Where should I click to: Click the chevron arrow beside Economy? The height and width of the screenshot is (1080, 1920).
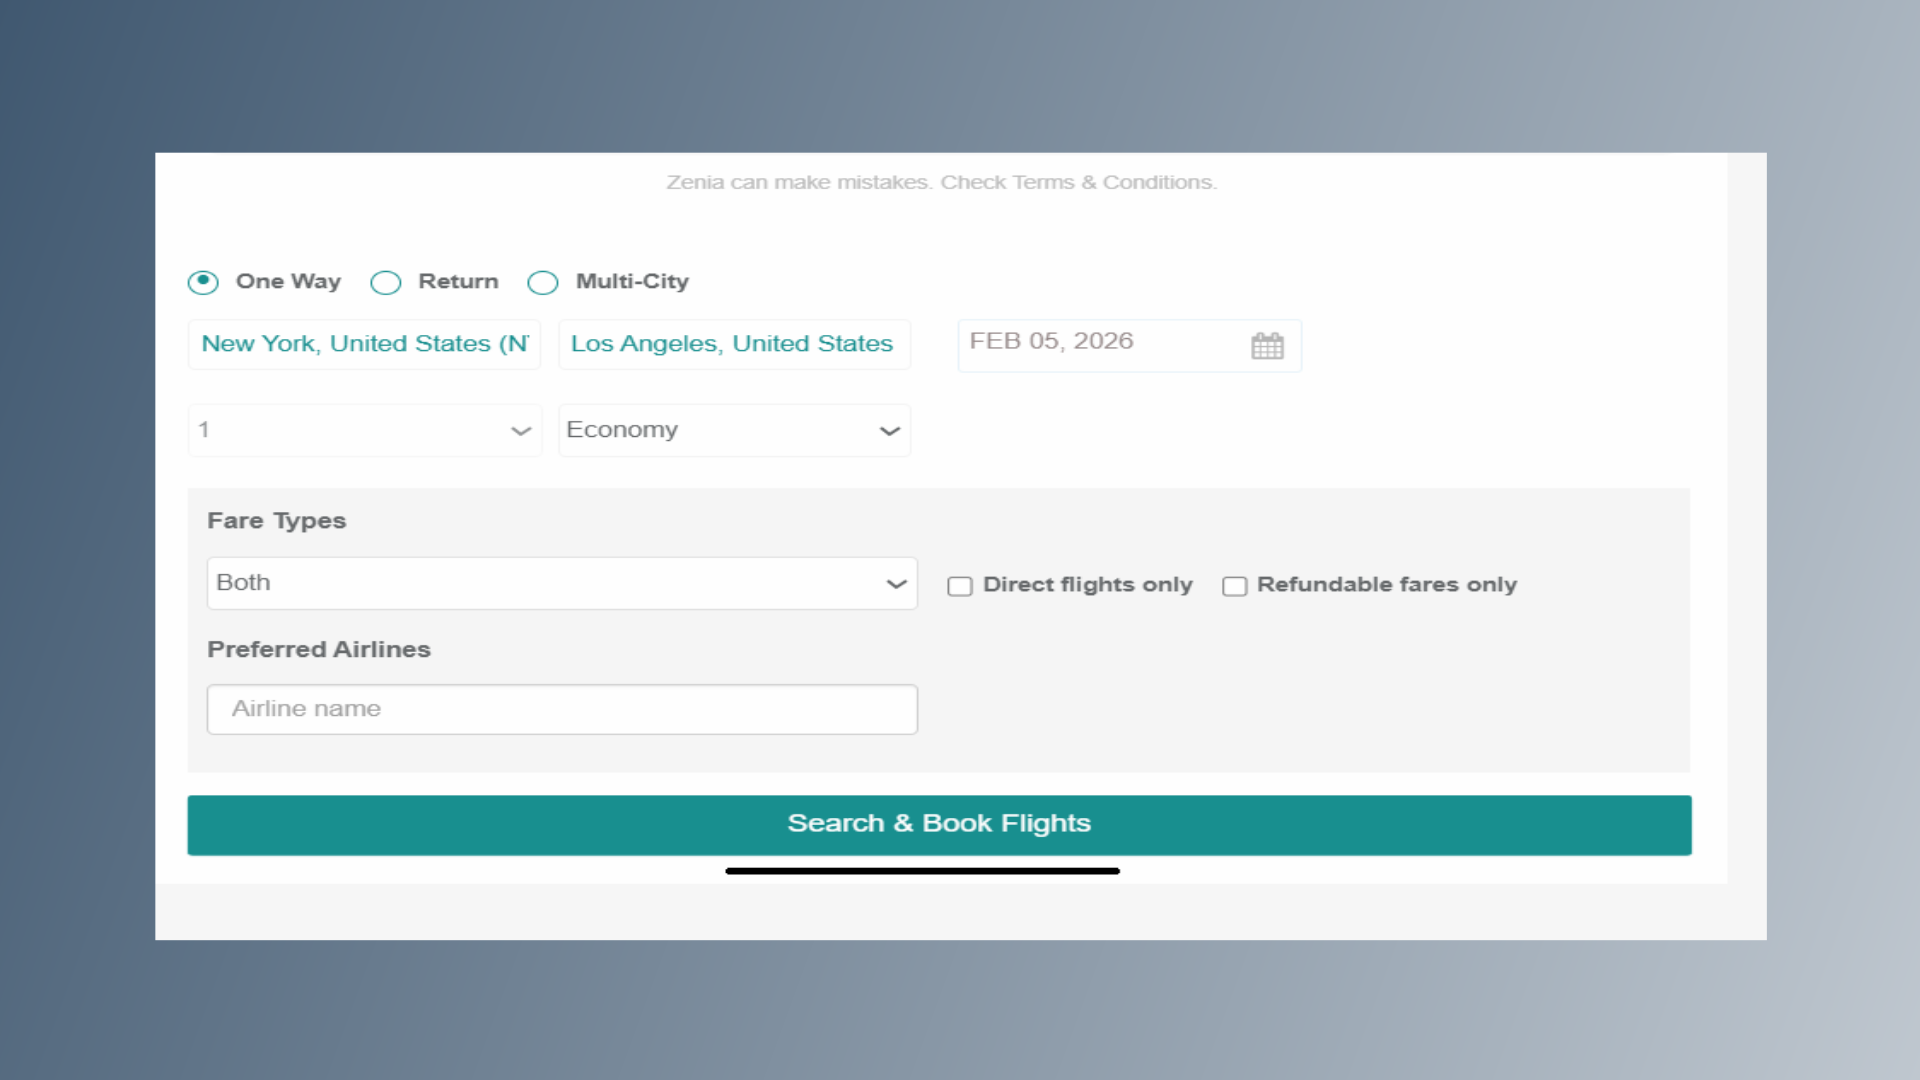tap(889, 431)
